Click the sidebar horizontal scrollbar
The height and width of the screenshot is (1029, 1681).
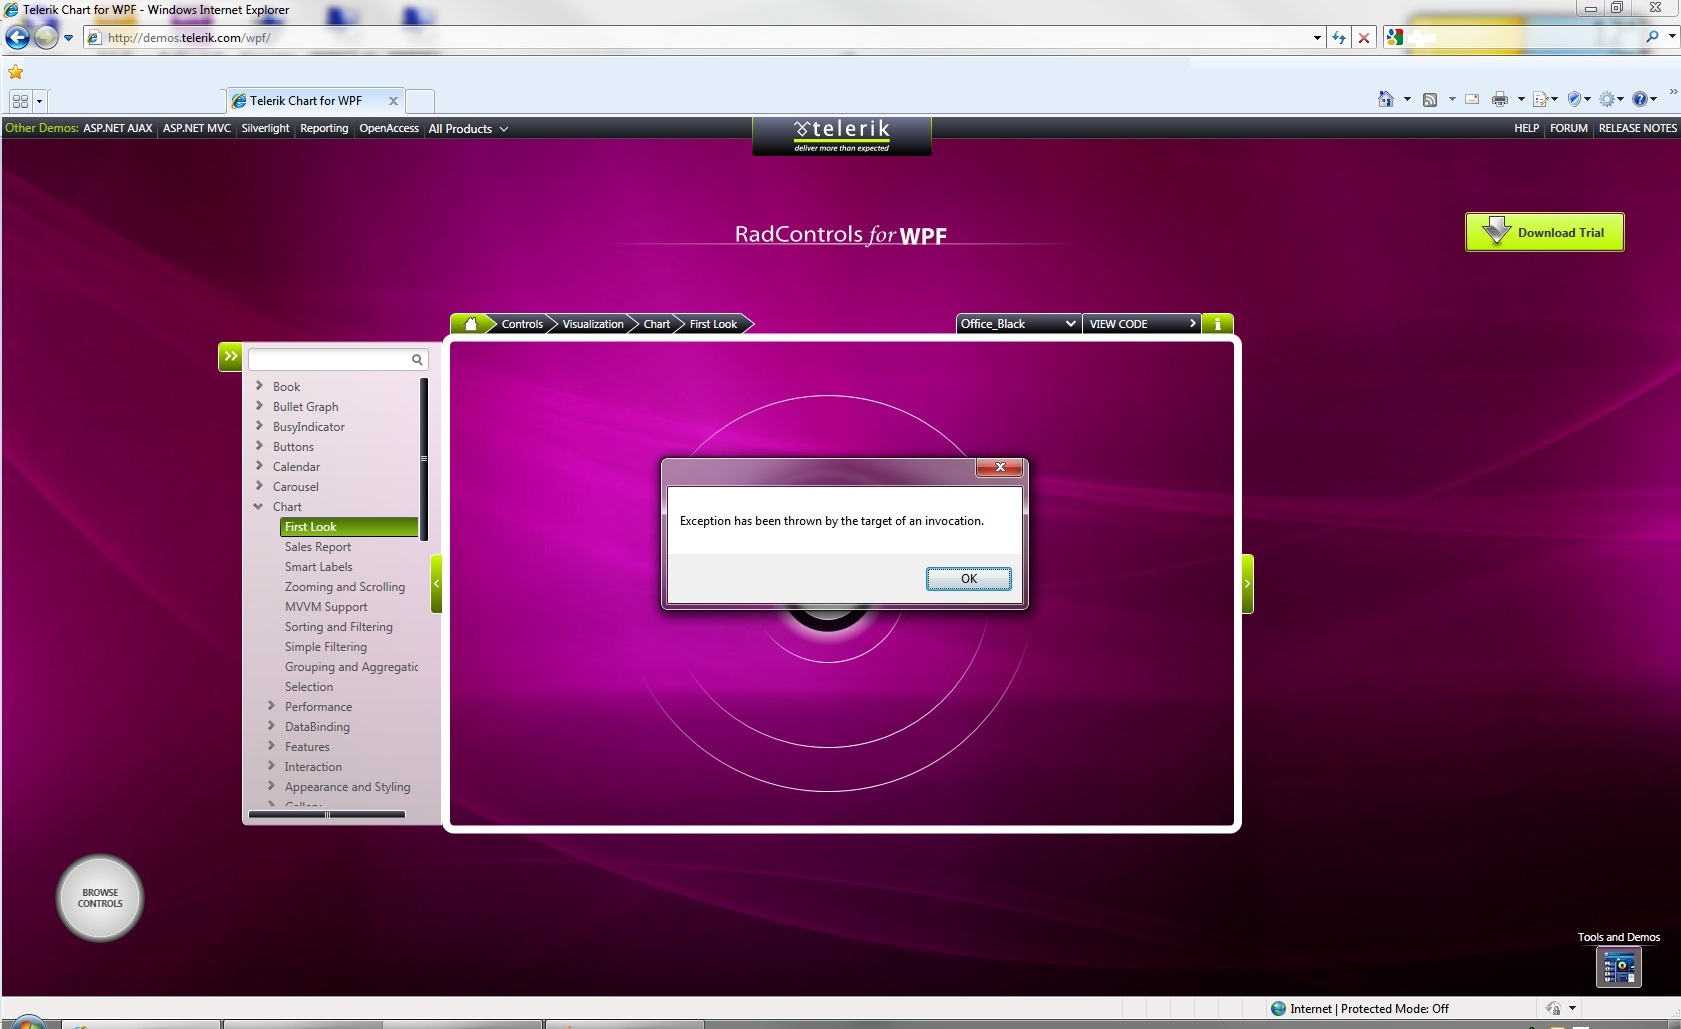pos(327,815)
